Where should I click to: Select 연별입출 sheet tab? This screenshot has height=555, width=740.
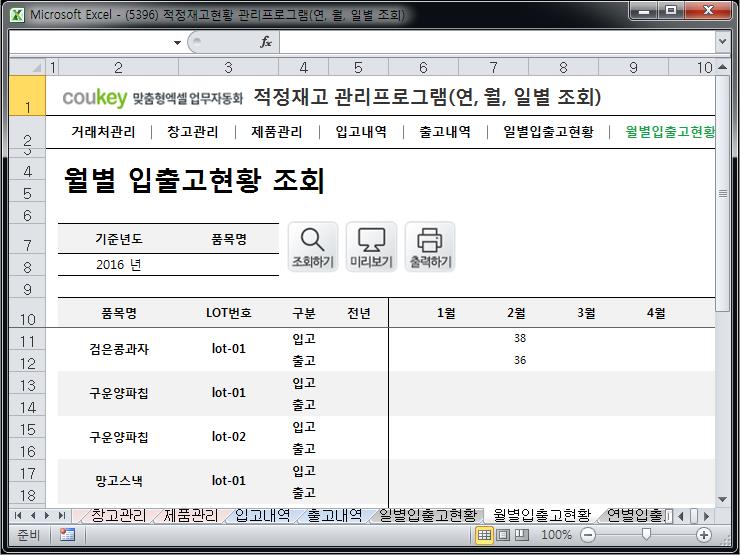[x=634, y=515]
